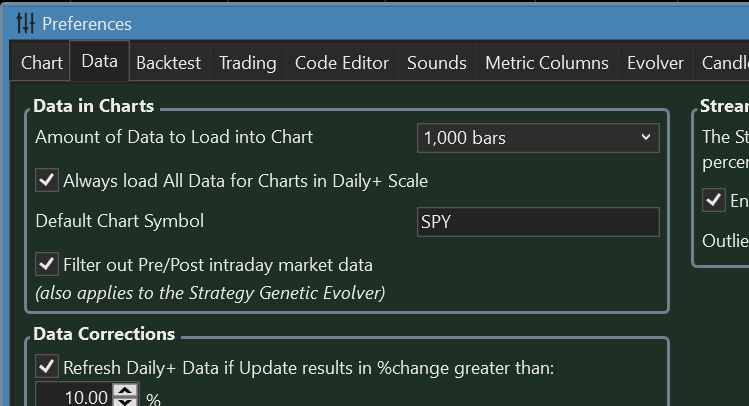
Task: Toggle the checkbox in the Streaming panel
Action: [x=714, y=200]
